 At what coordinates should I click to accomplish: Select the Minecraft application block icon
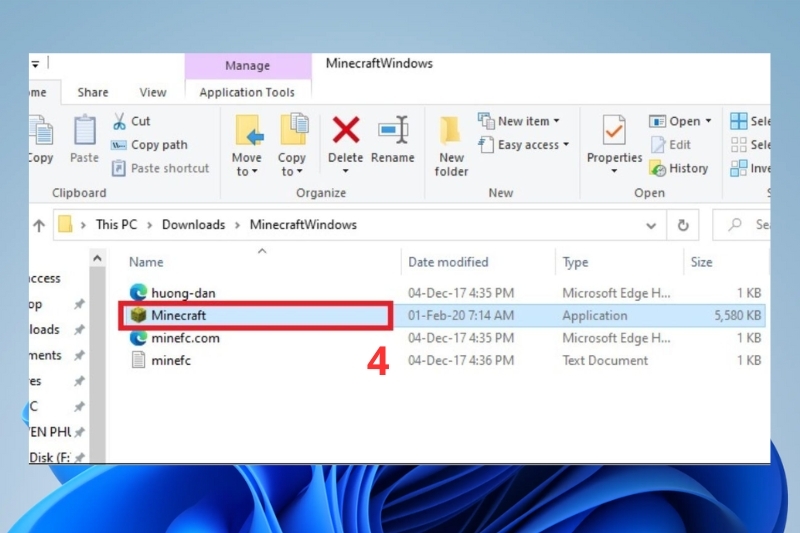(x=138, y=315)
